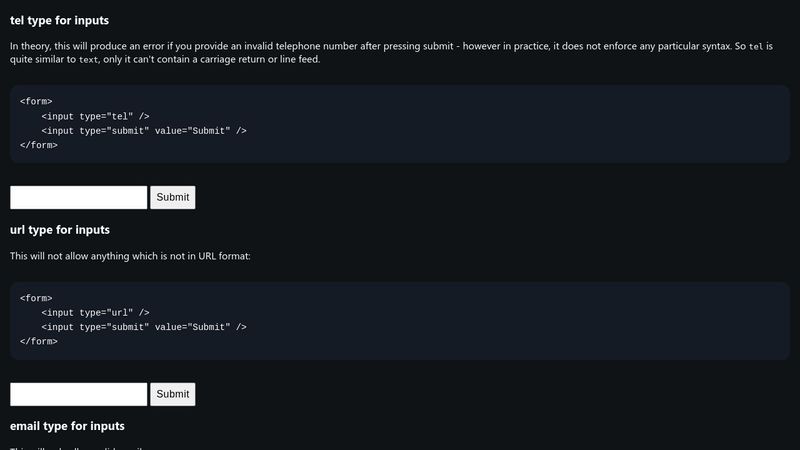Image resolution: width=800 pixels, height=450 pixels.
Task: Click the inline 'tel' code word in paragraph
Action: (x=756, y=46)
